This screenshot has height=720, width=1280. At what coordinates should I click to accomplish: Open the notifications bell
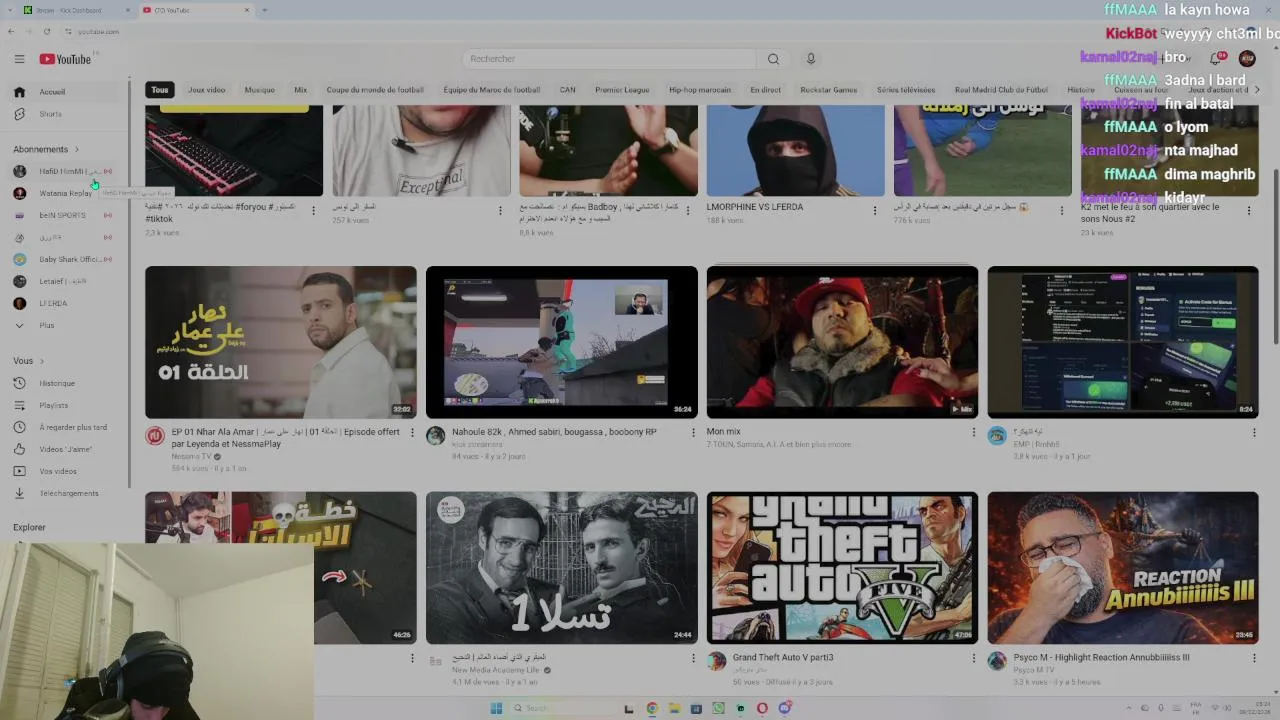tap(1216, 59)
